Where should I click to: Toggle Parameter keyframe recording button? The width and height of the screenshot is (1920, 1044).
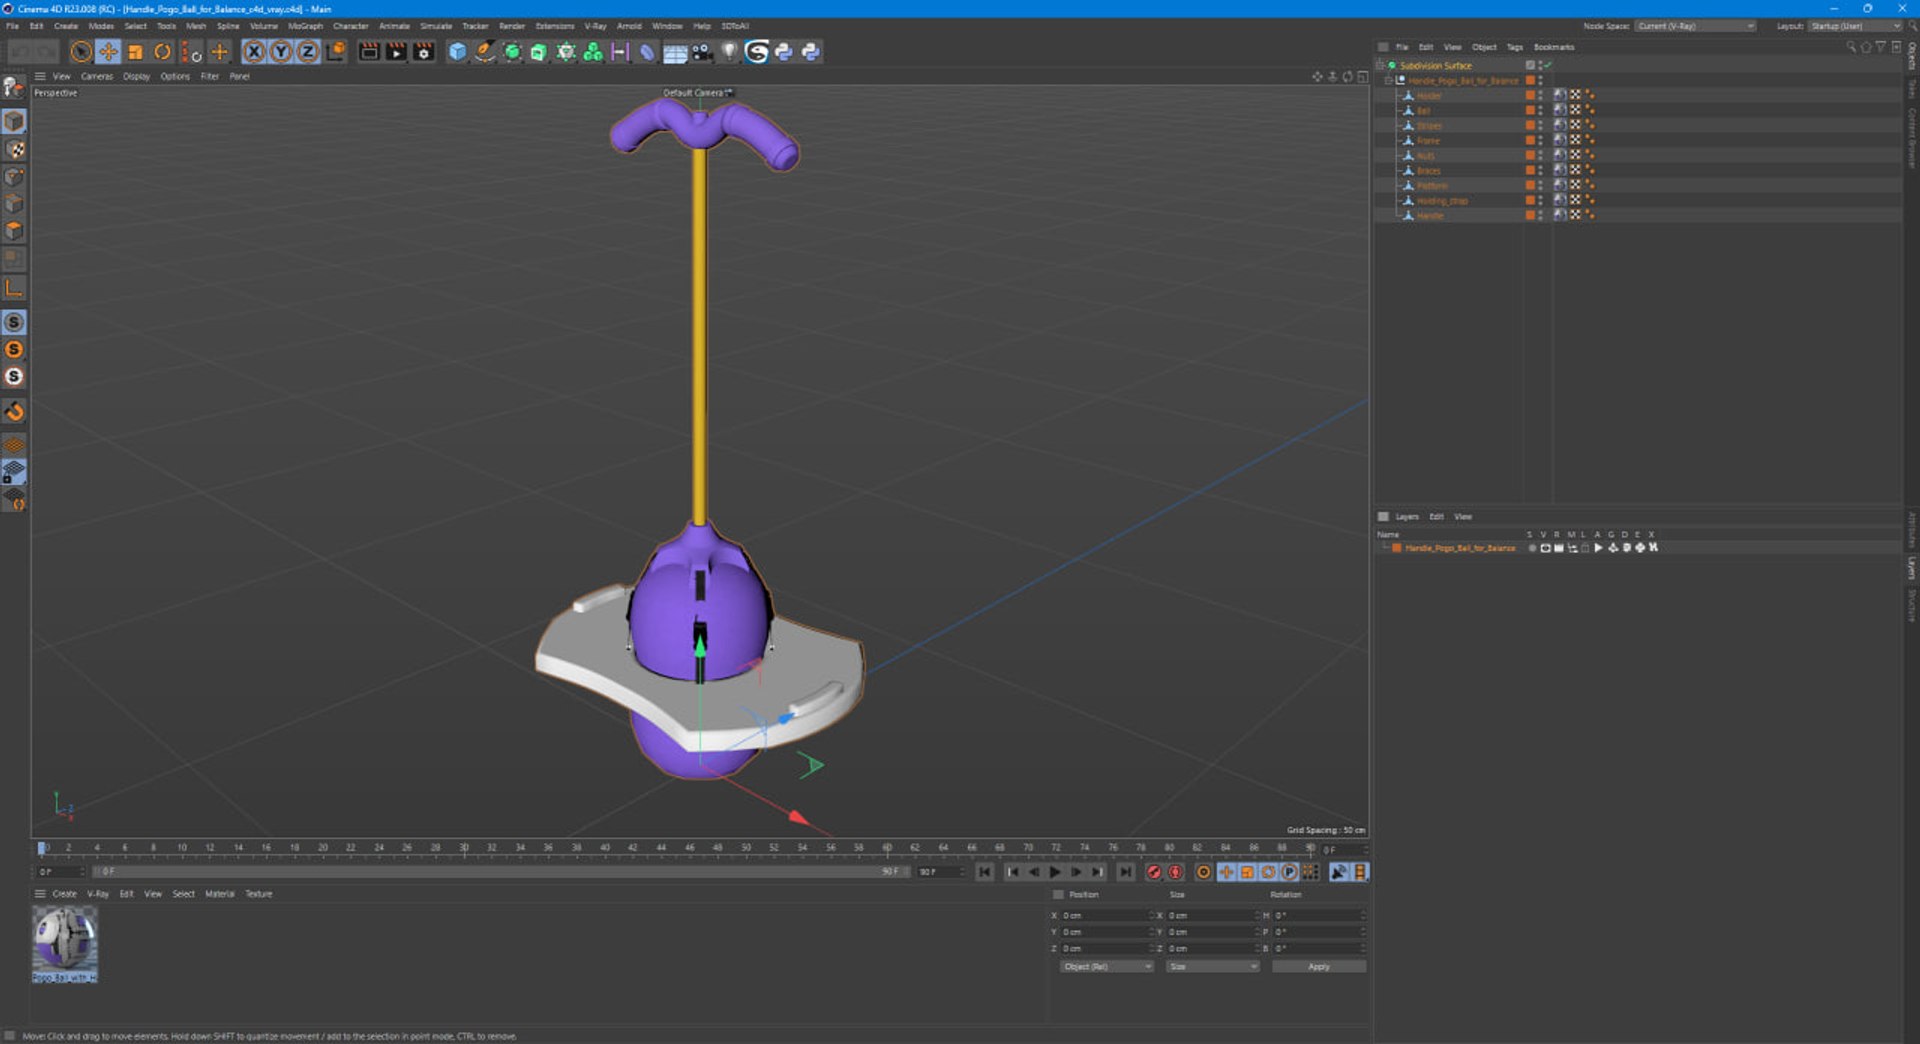[x=1289, y=872]
